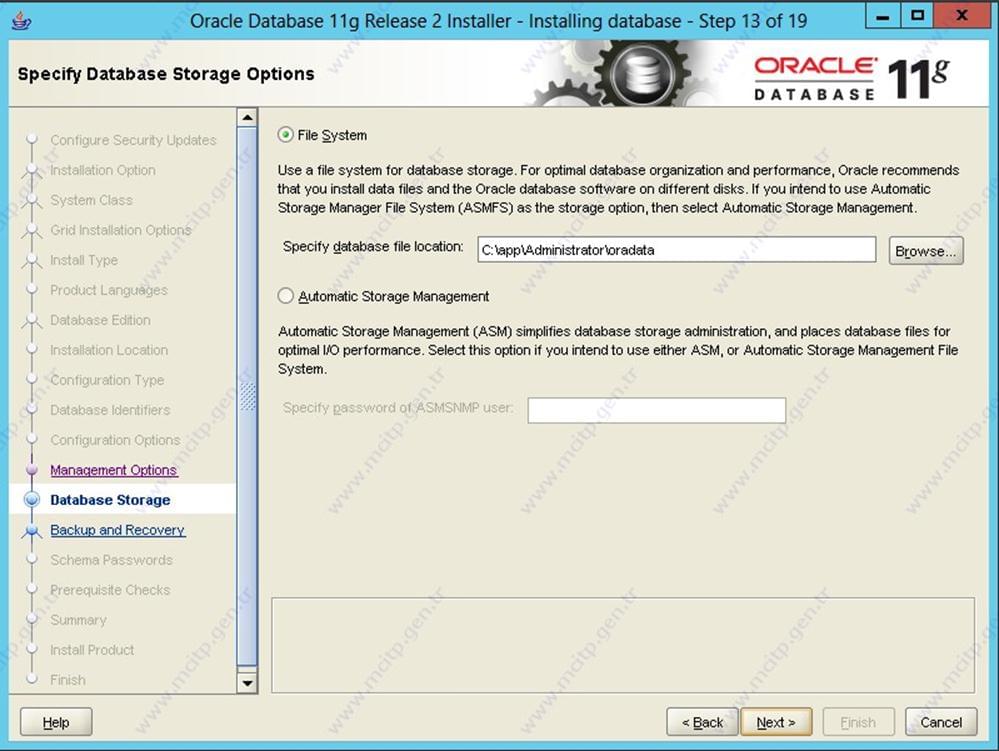Click the Backup and Recovery step node icon
The height and width of the screenshot is (751, 999).
(31, 530)
